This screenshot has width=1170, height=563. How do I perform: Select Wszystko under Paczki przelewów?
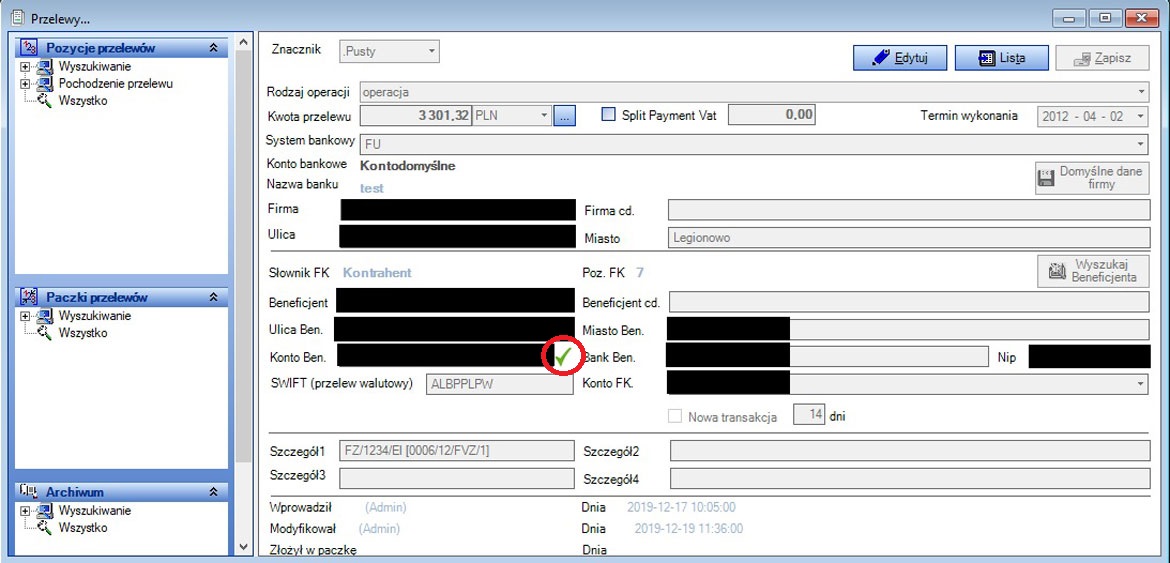tap(83, 333)
